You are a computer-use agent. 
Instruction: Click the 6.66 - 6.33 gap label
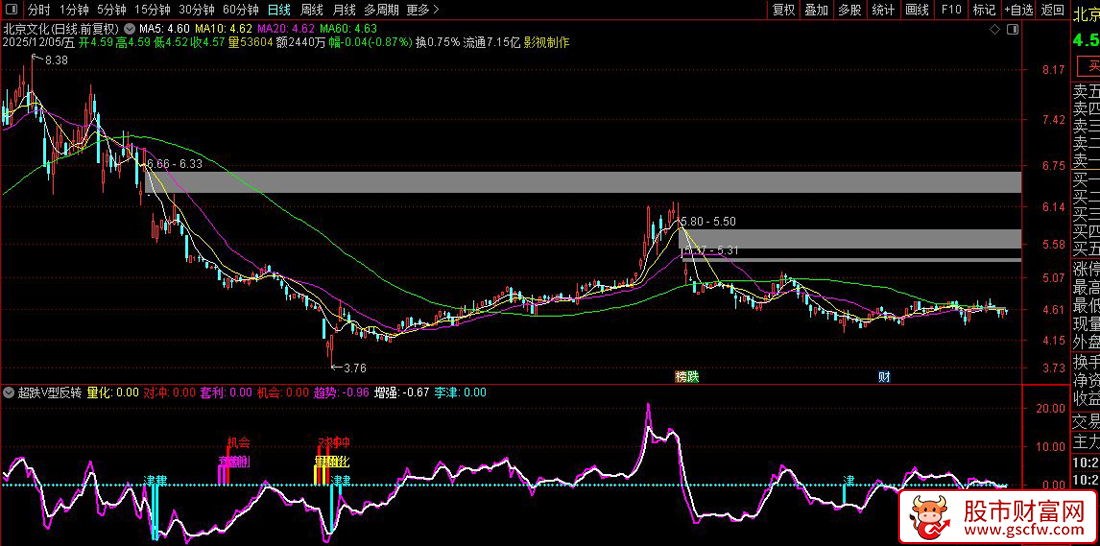(175, 164)
